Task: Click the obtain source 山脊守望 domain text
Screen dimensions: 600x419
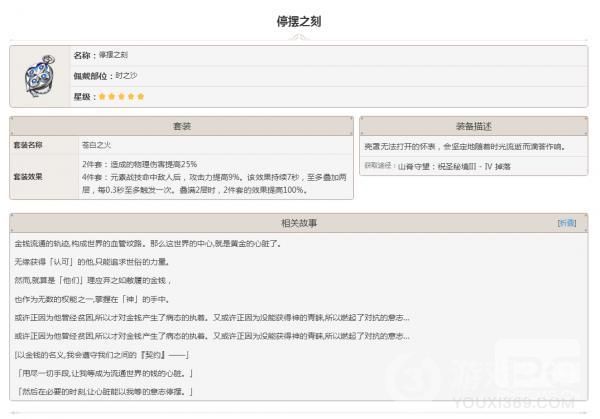Action: [454, 166]
